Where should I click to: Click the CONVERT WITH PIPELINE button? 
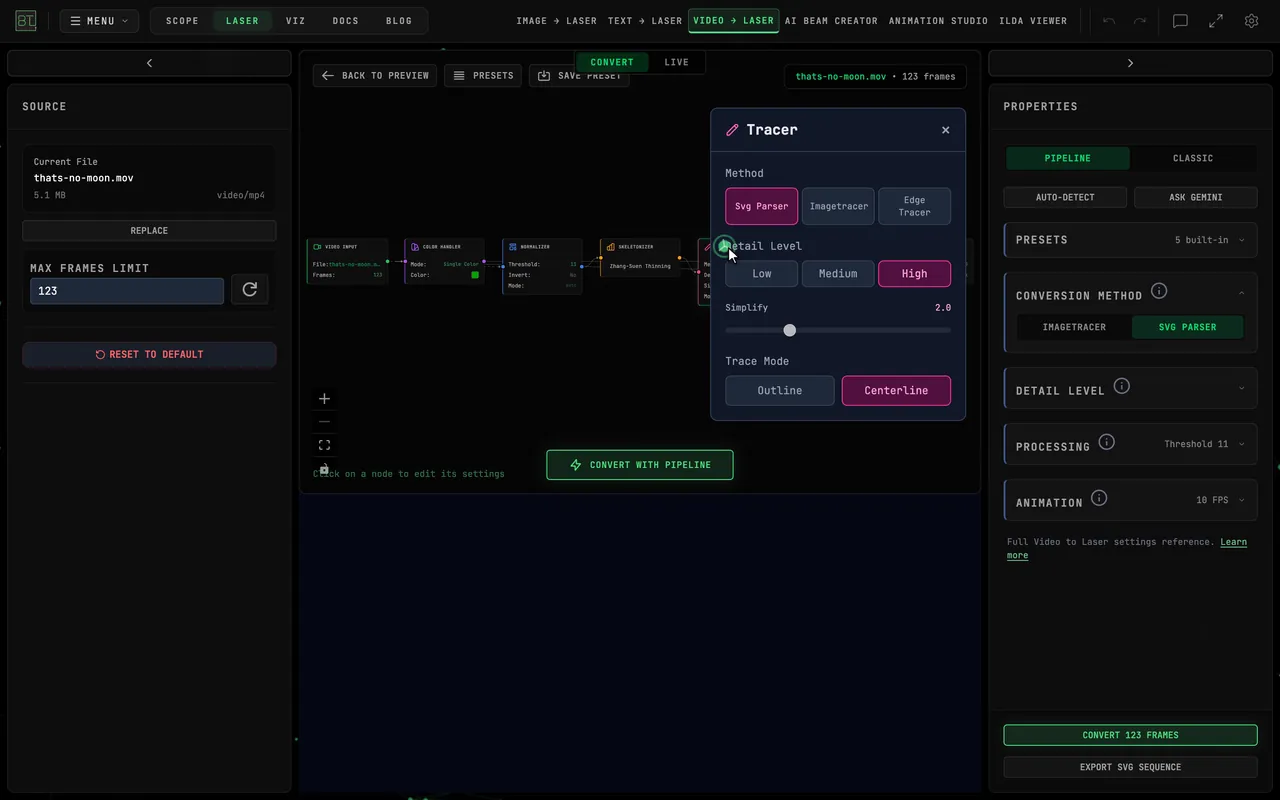click(640, 465)
